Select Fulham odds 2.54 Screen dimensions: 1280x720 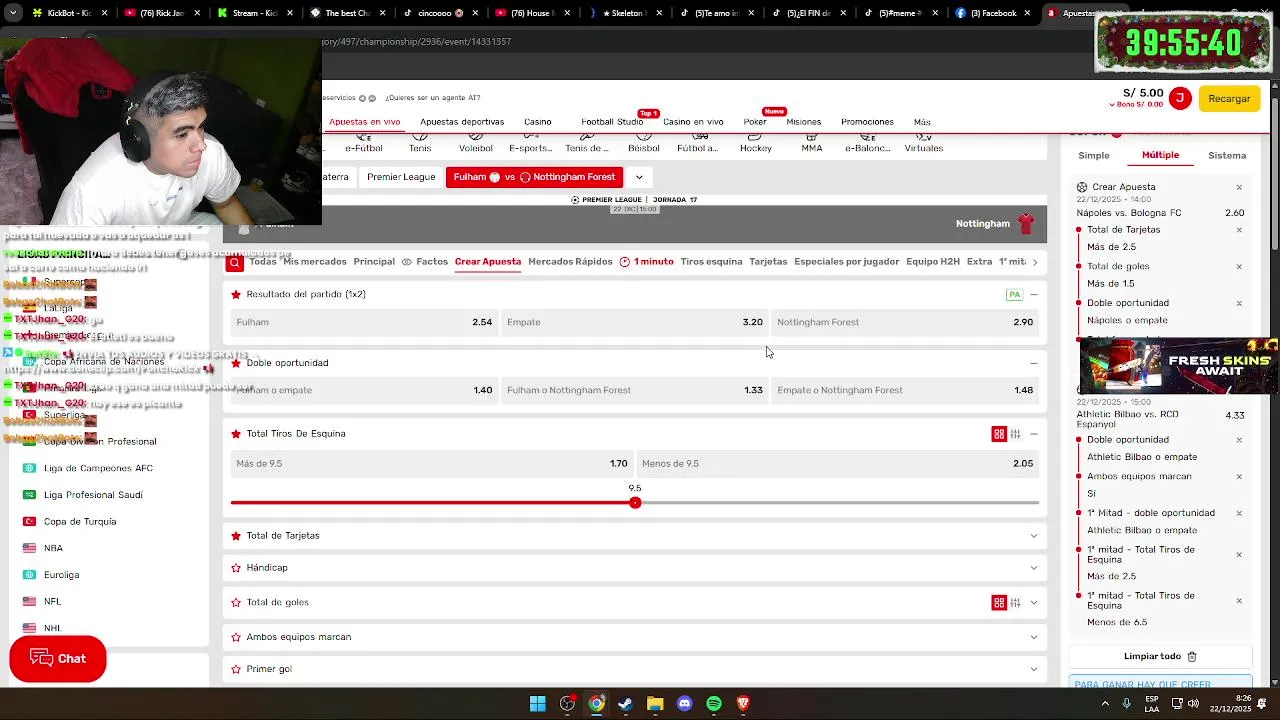[364, 322]
